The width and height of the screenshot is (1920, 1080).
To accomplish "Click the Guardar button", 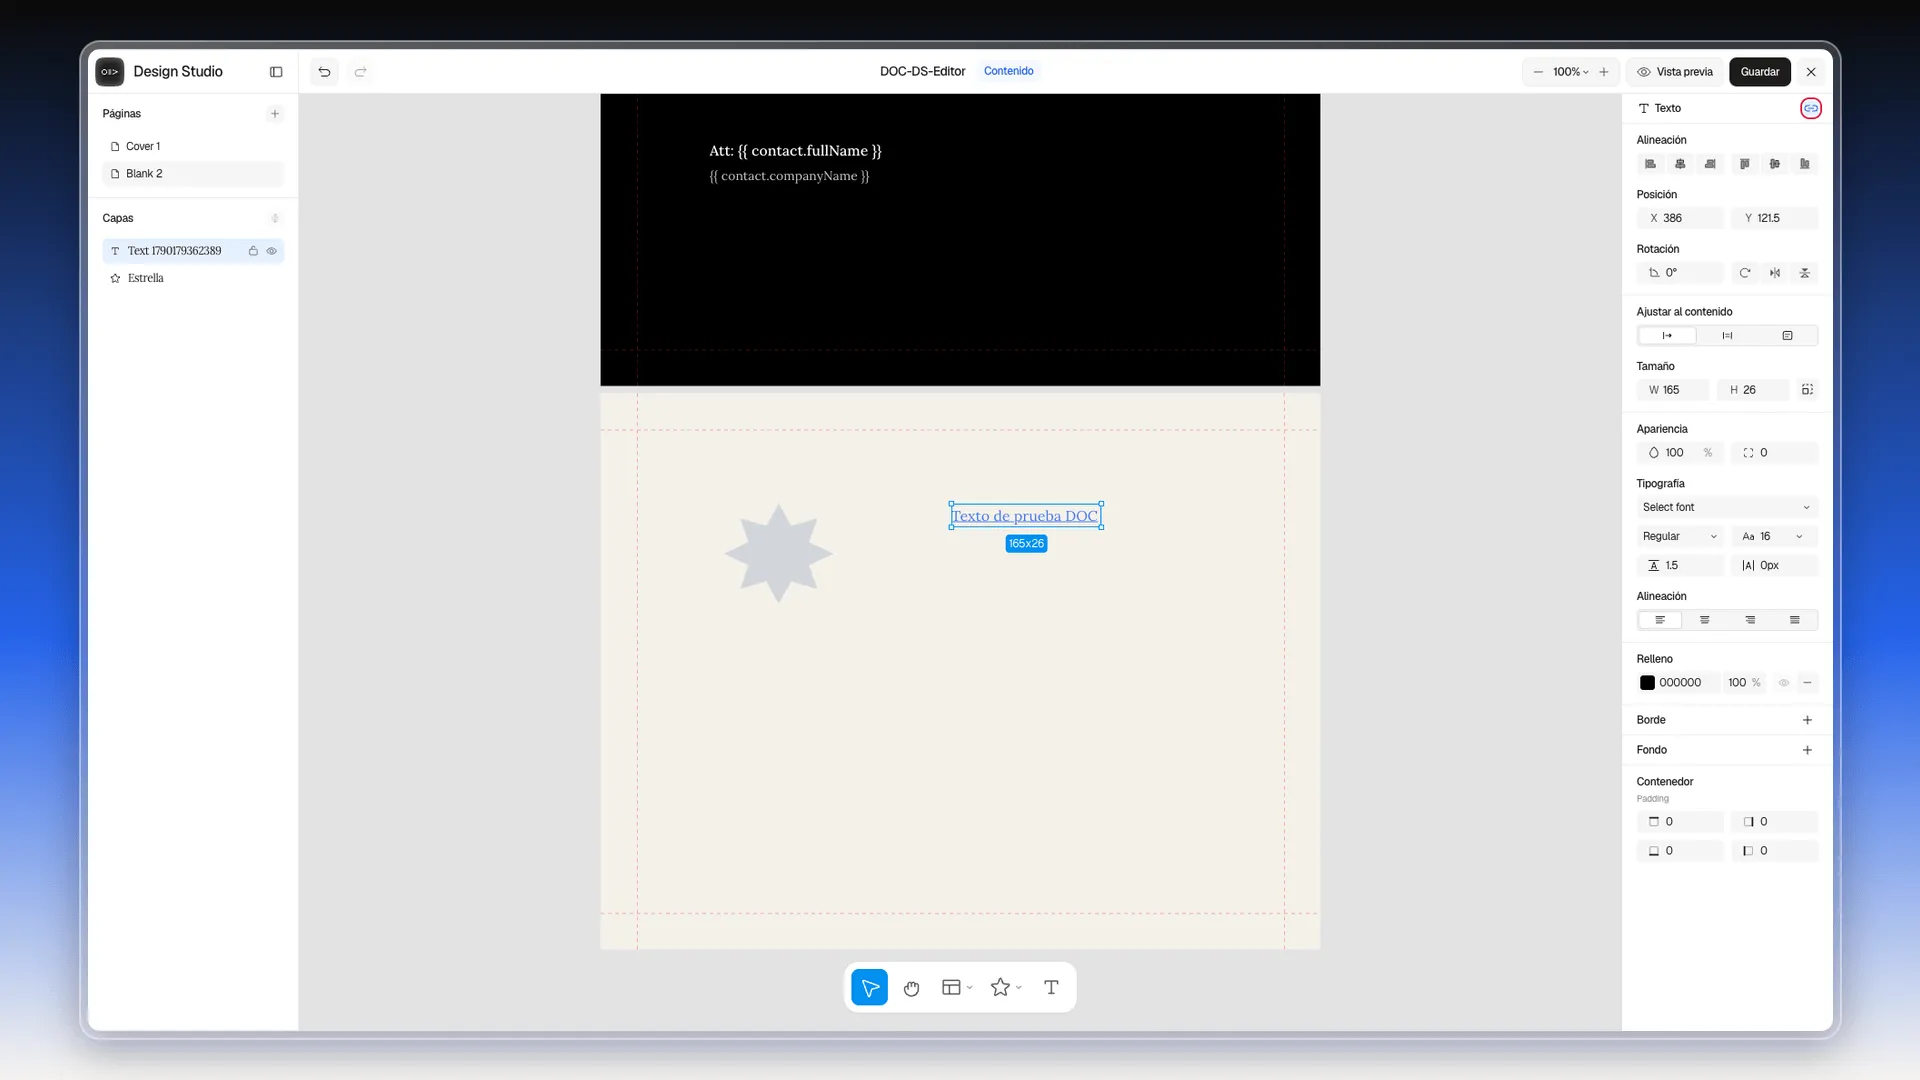I will (1759, 72).
